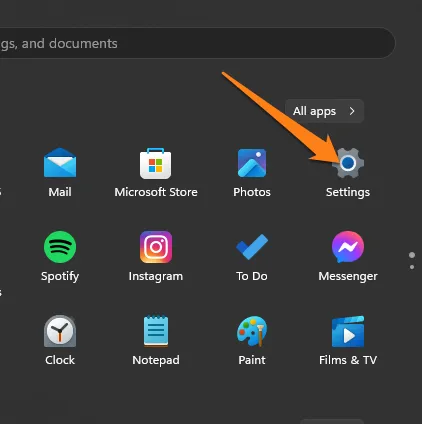This screenshot has width=422, height=424.
Task: Open the Settings gear app
Action: [348, 163]
